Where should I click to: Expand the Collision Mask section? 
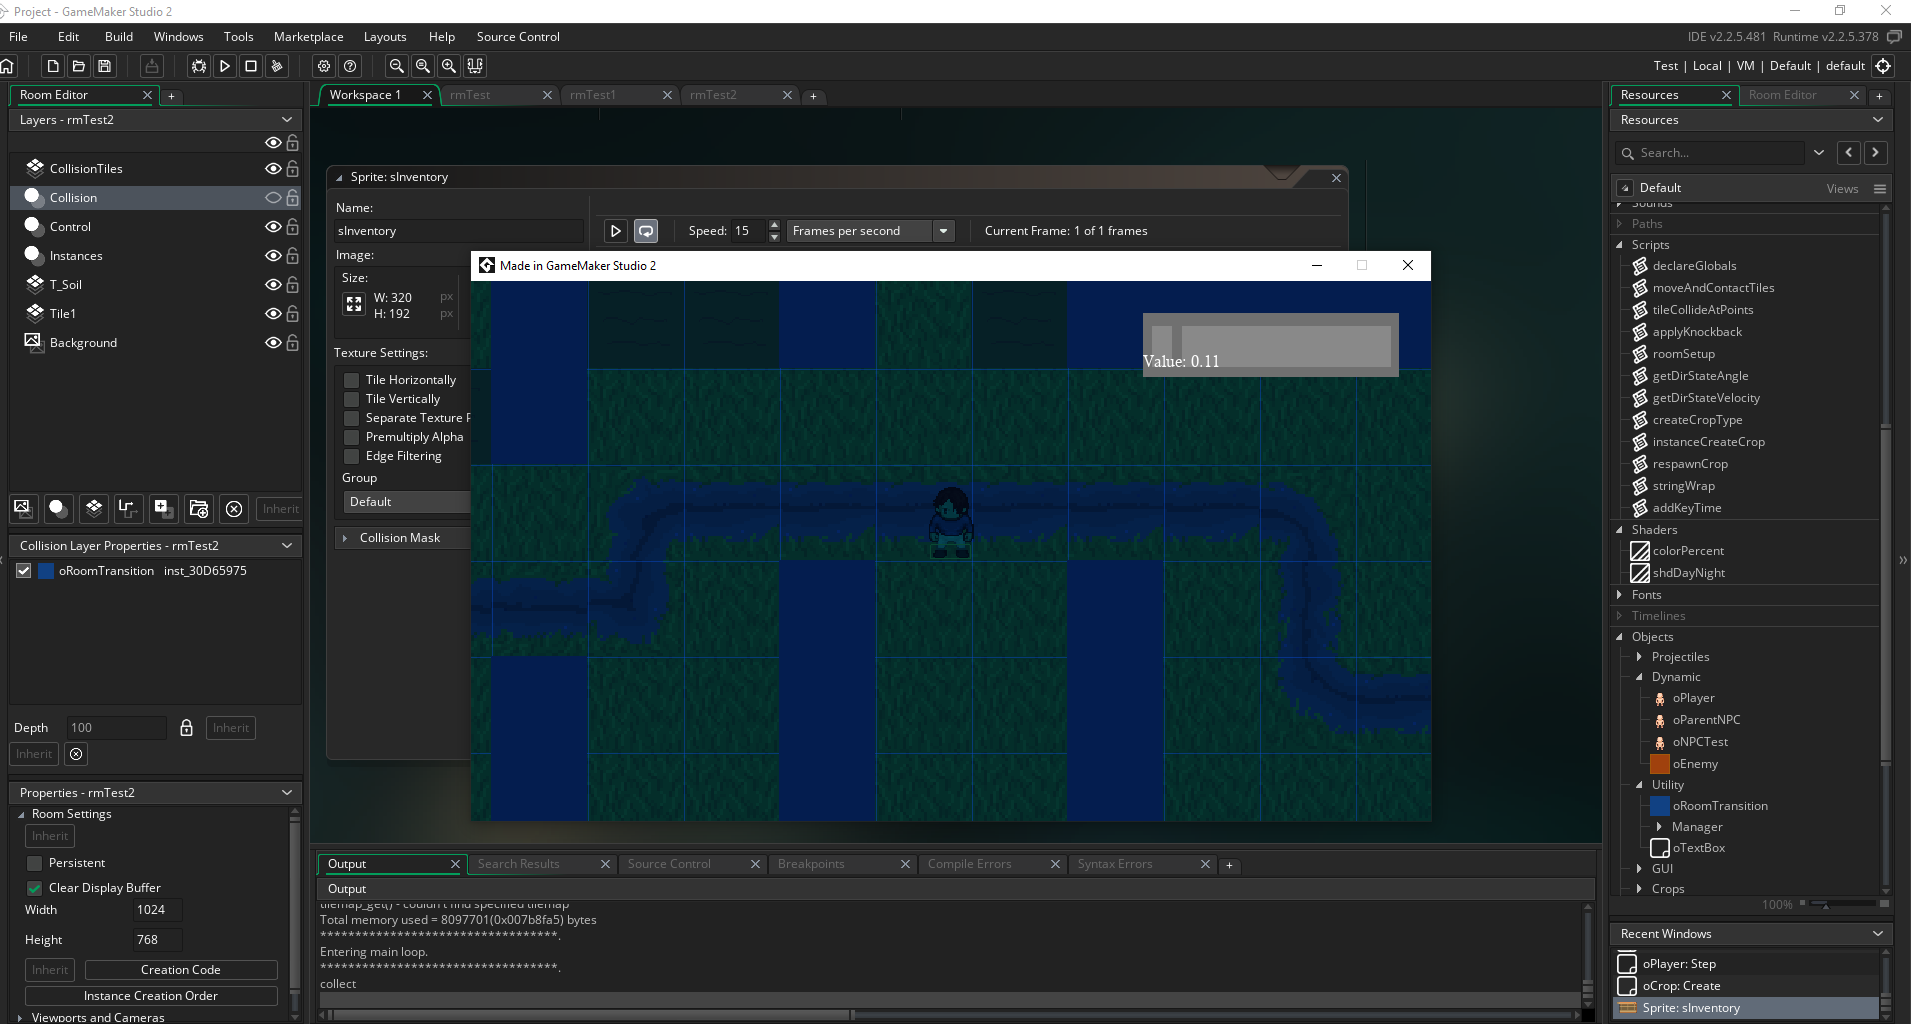[345, 538]
